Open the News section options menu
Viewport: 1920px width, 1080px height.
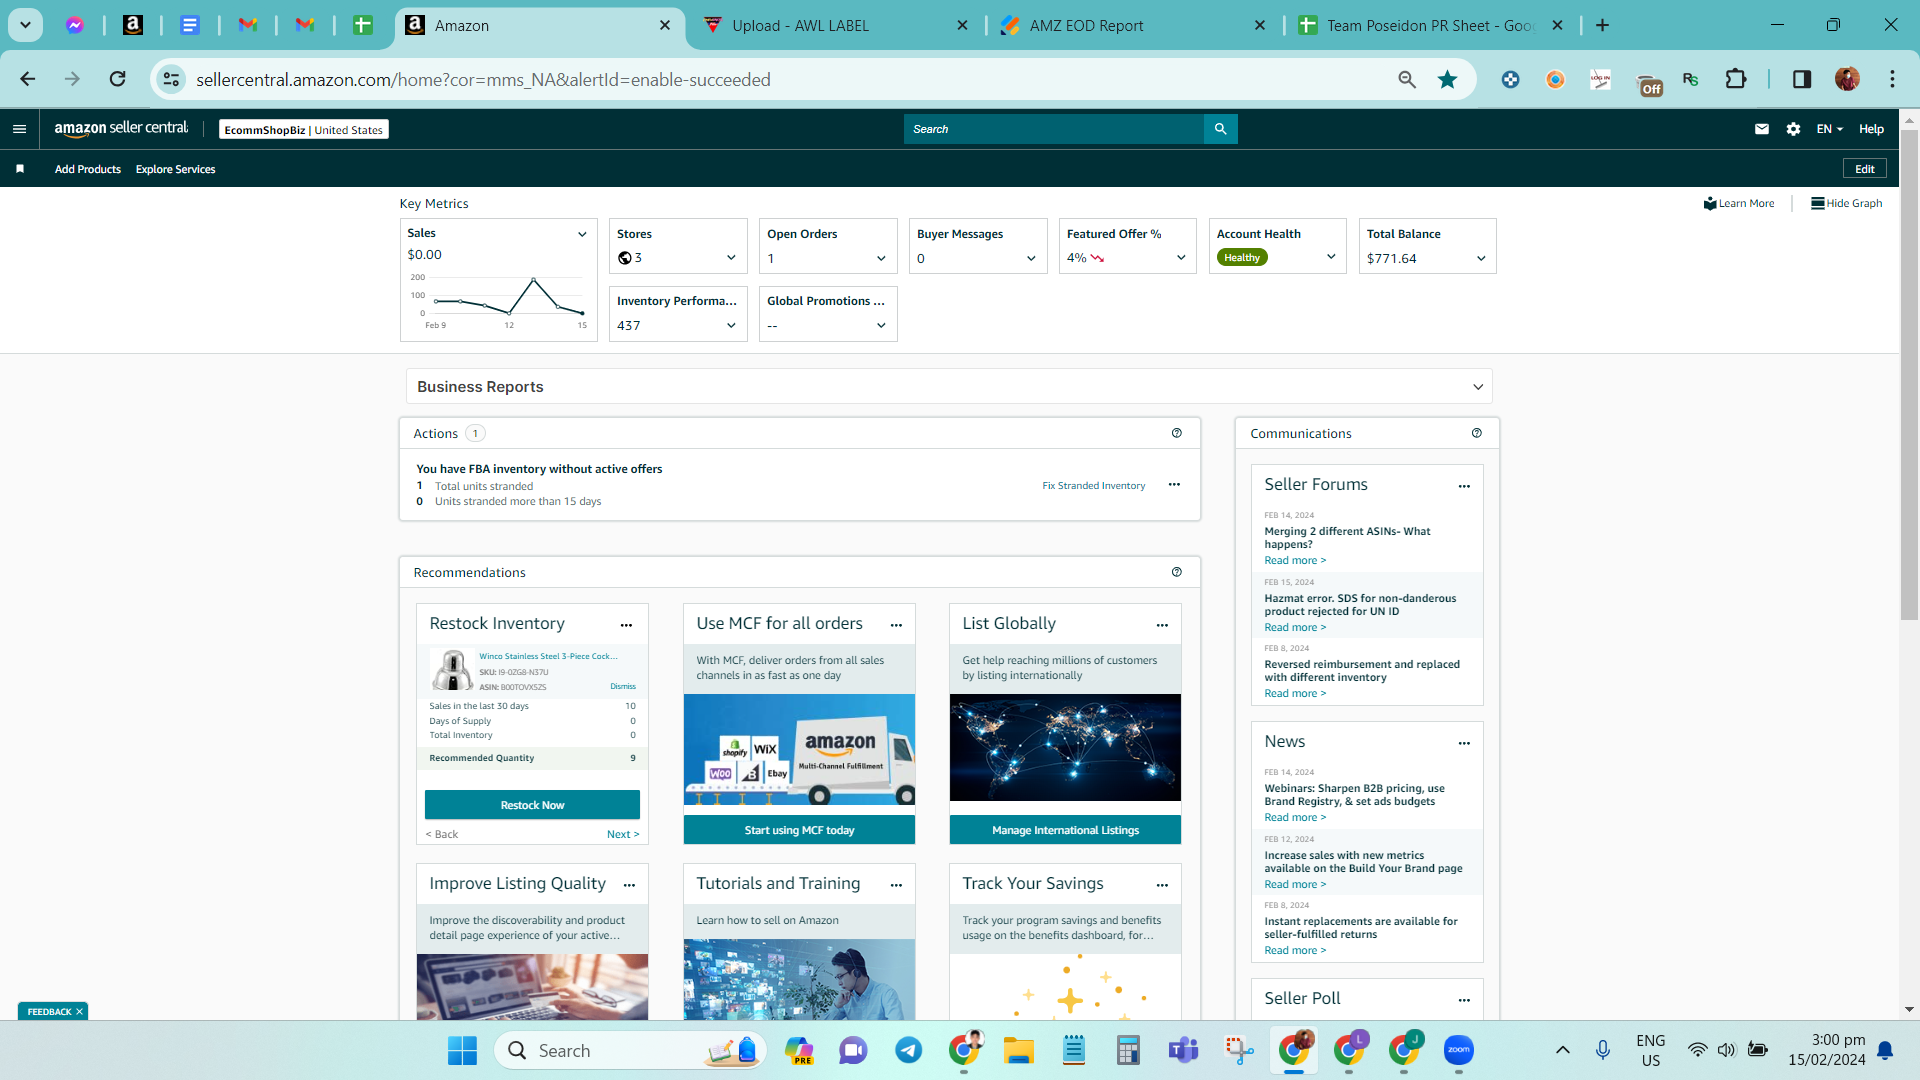point(1464,743)
